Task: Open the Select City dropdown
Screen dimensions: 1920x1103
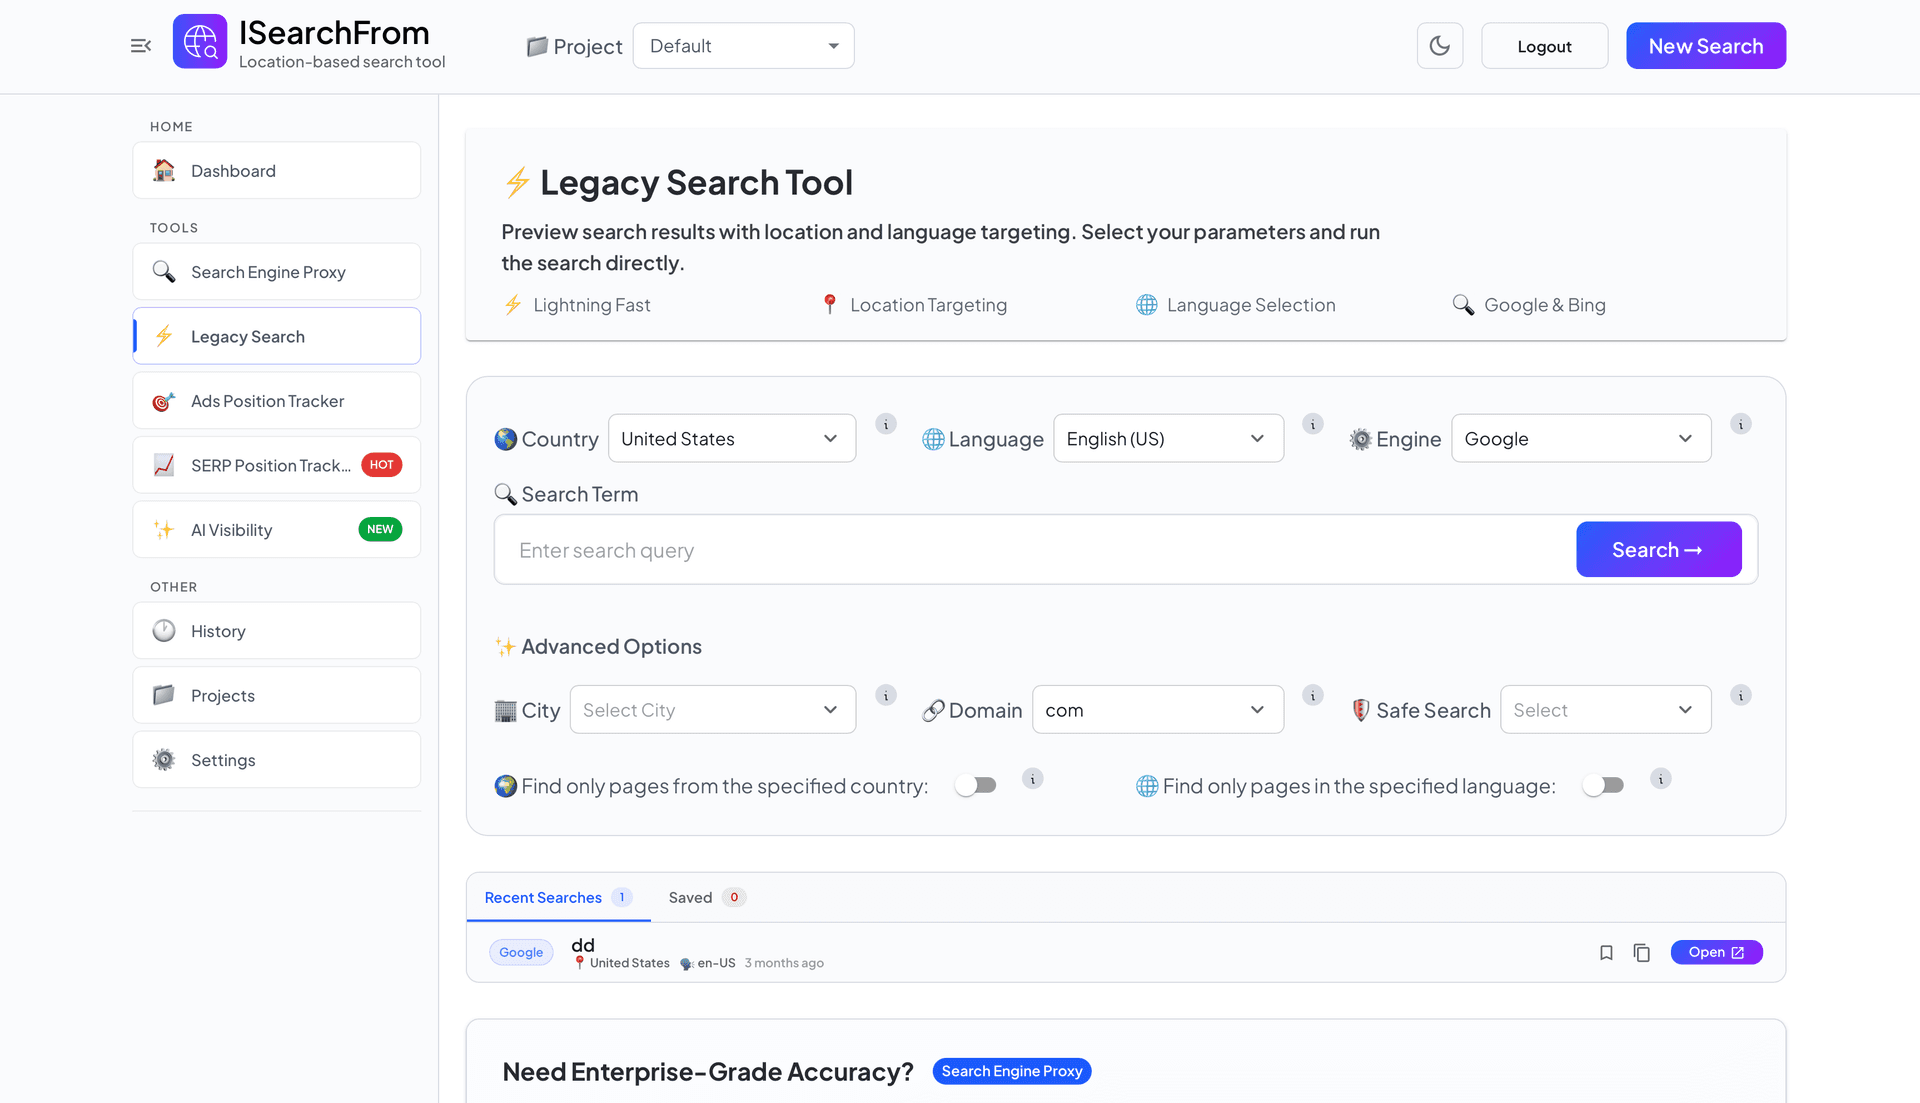Action: [x=713, y=710]
